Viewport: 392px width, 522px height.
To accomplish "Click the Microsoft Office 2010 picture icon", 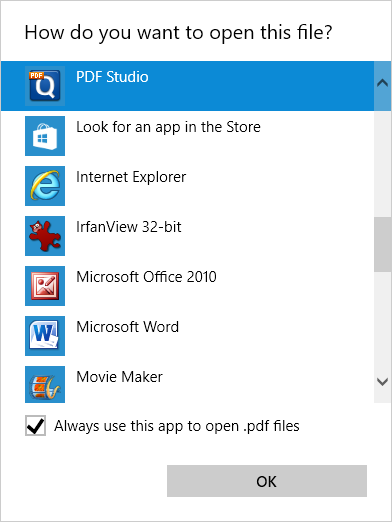I will (x=45, y=286).
